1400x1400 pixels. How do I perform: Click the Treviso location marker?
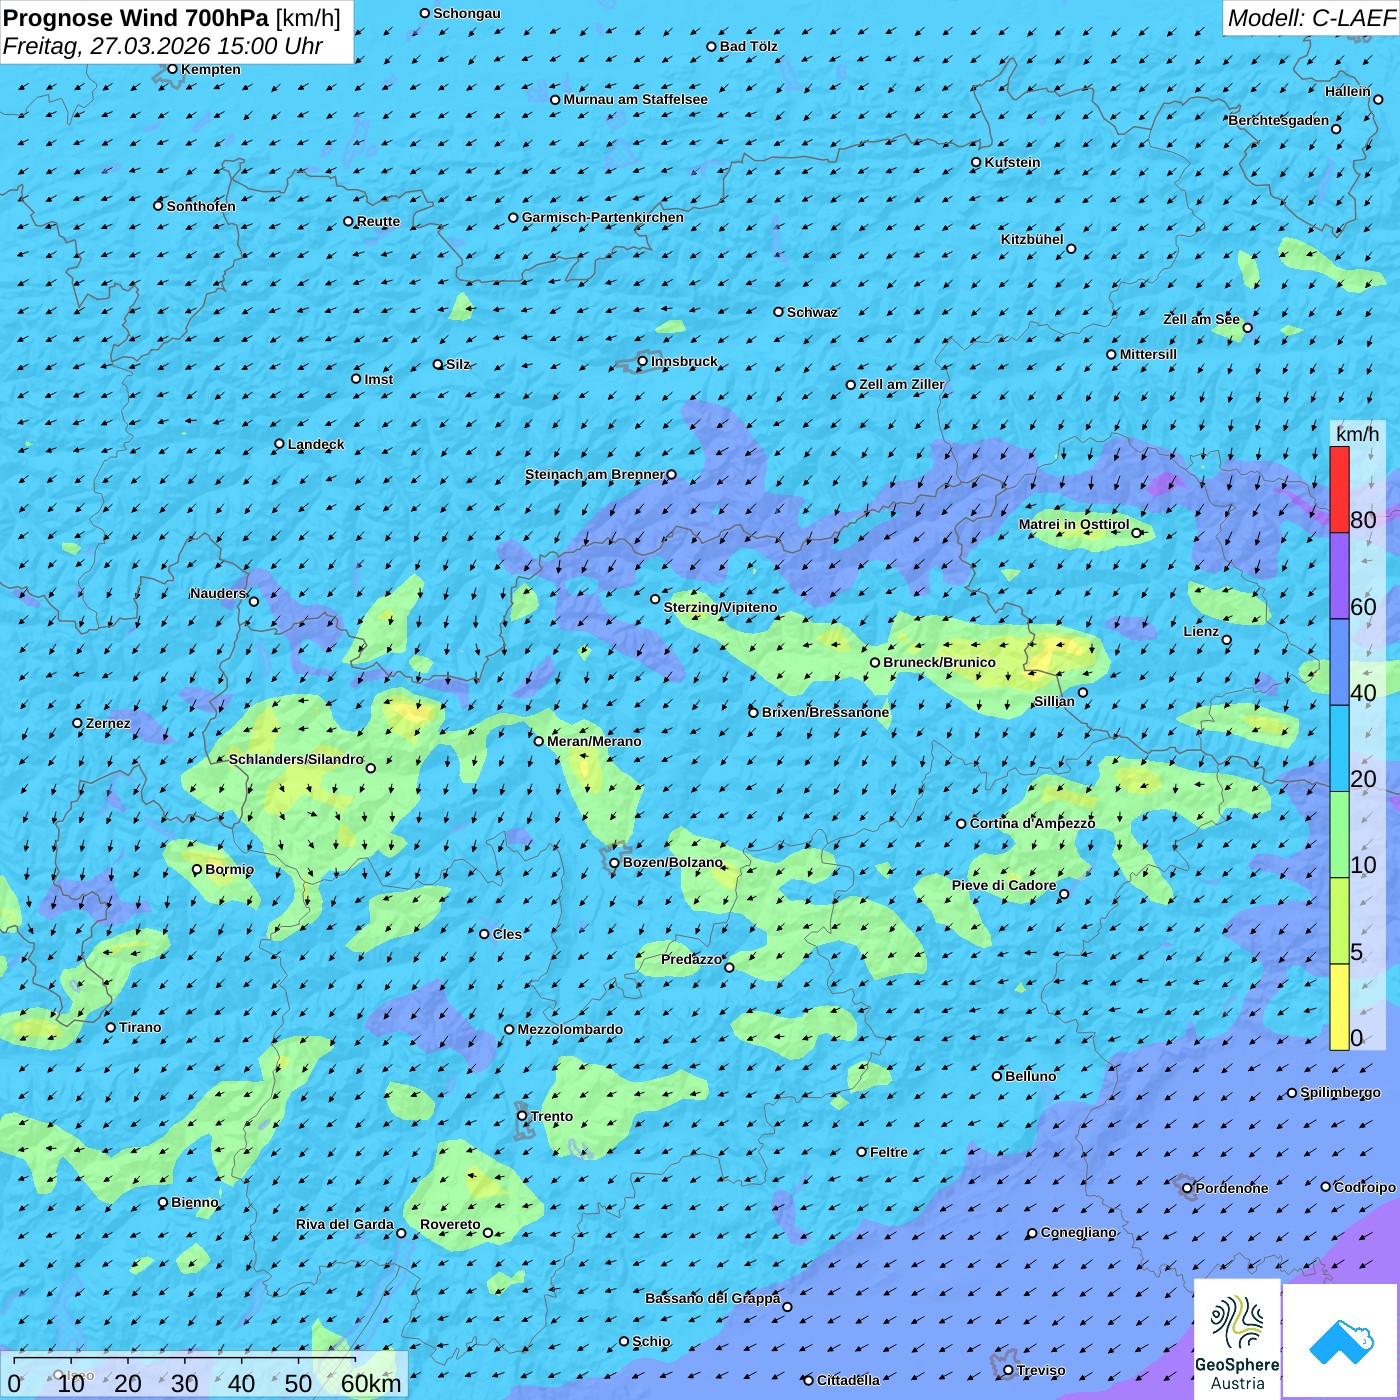point(1008,1371)
